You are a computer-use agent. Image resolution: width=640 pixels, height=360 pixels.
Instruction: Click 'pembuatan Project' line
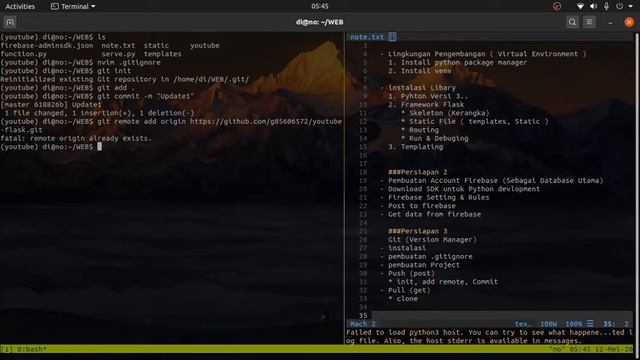coord(420,265)
